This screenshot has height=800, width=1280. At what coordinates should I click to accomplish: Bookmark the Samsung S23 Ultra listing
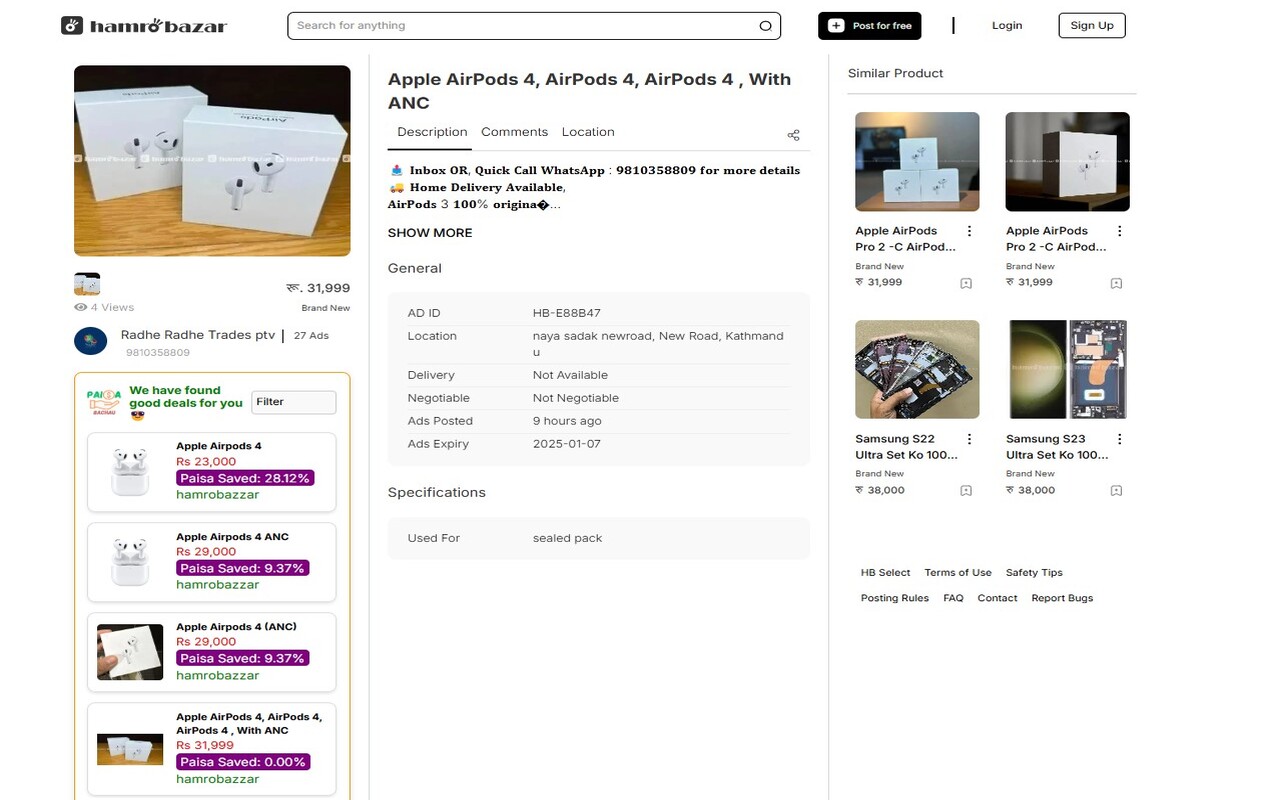click(1115, 491)
